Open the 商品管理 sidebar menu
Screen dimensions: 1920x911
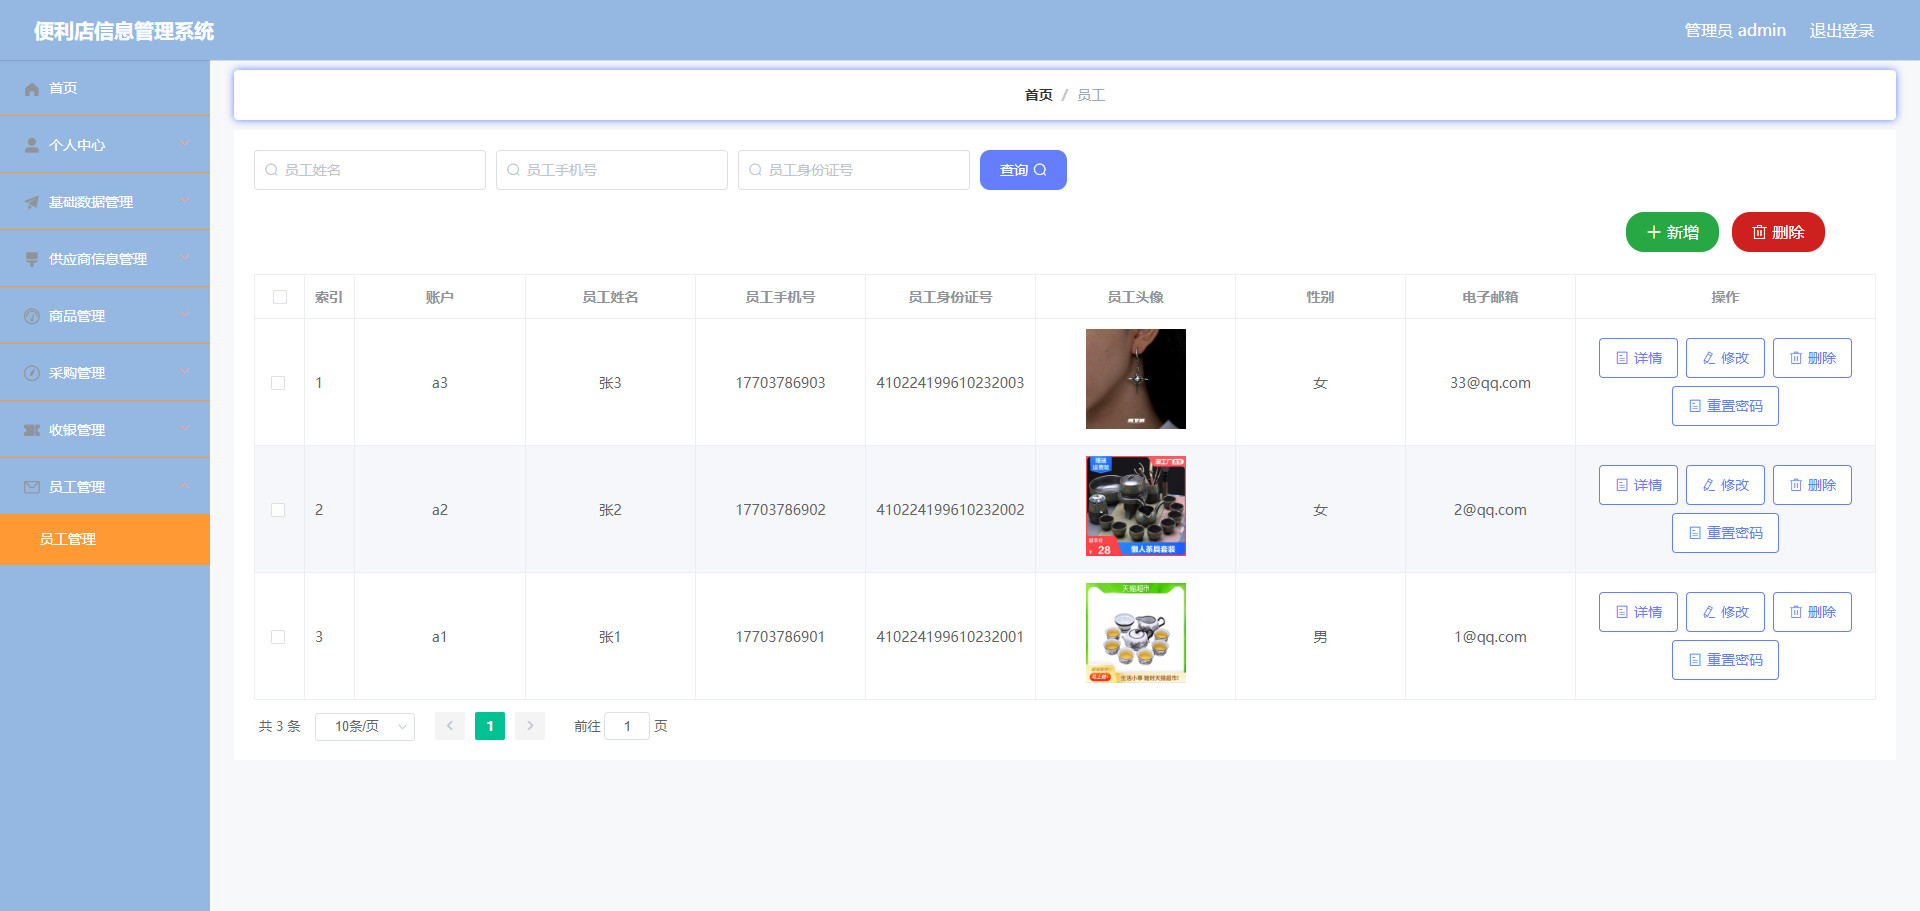pos(105,316)
